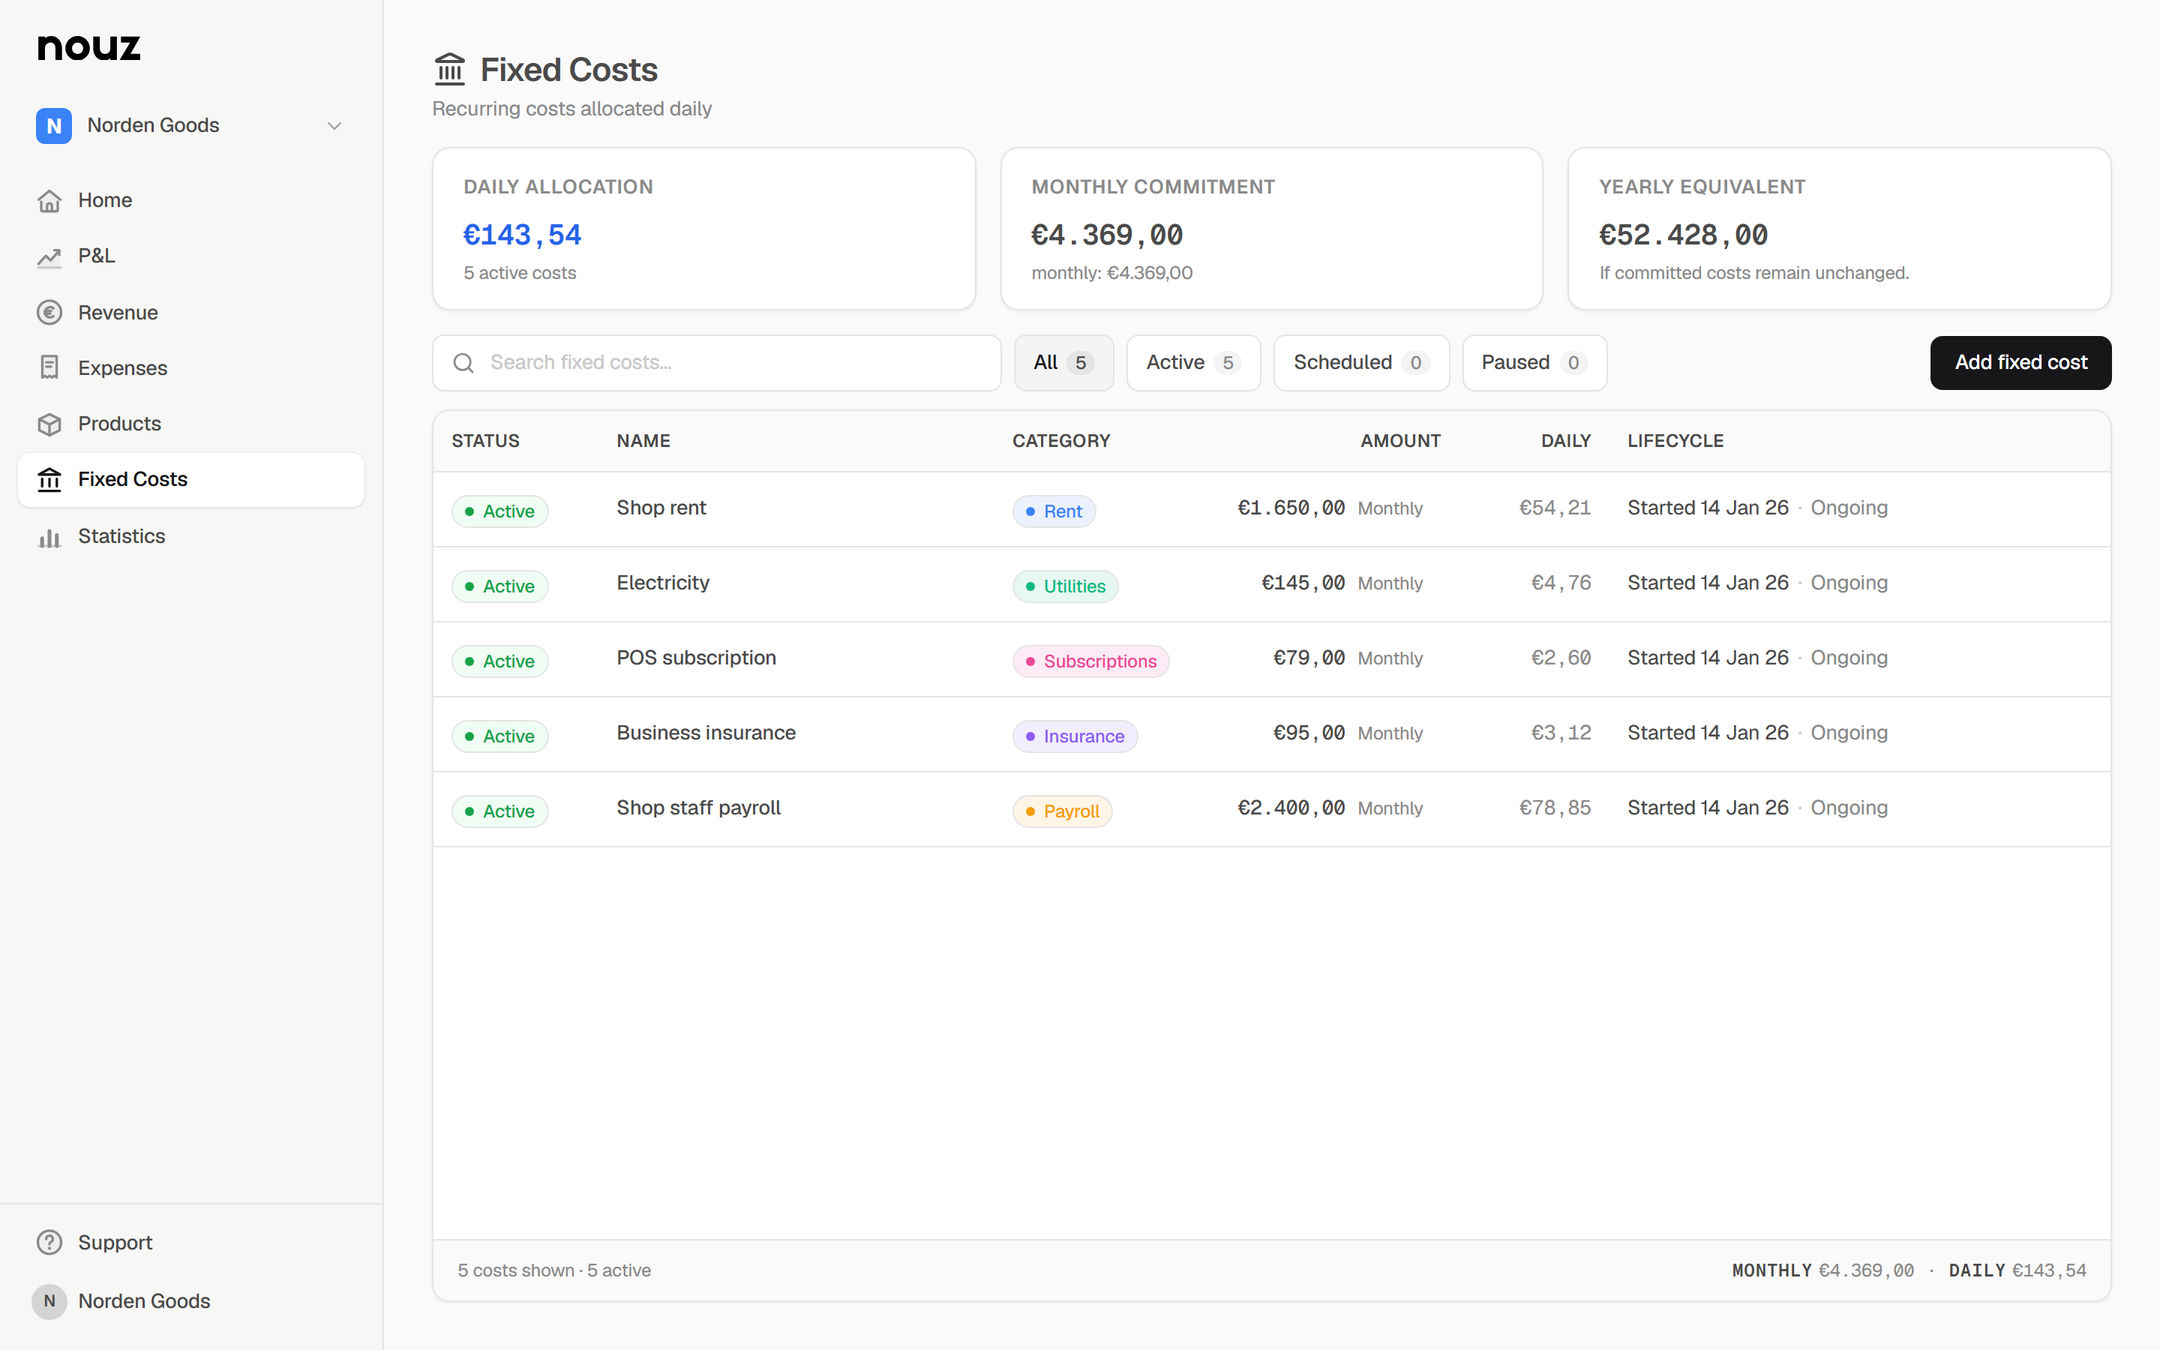
Task: Click the Statistics bar chart icon
Action: [x=49, y=537]
